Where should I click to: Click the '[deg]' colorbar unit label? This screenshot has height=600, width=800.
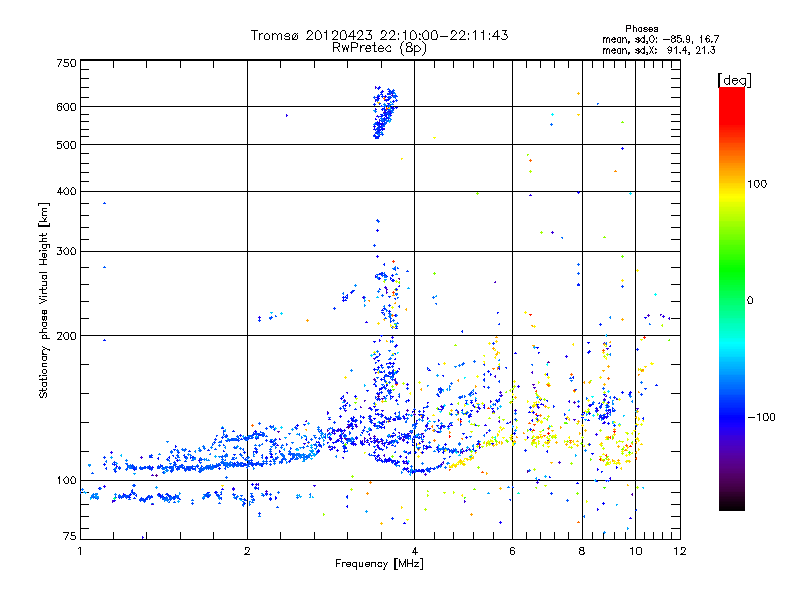point(734,80)
